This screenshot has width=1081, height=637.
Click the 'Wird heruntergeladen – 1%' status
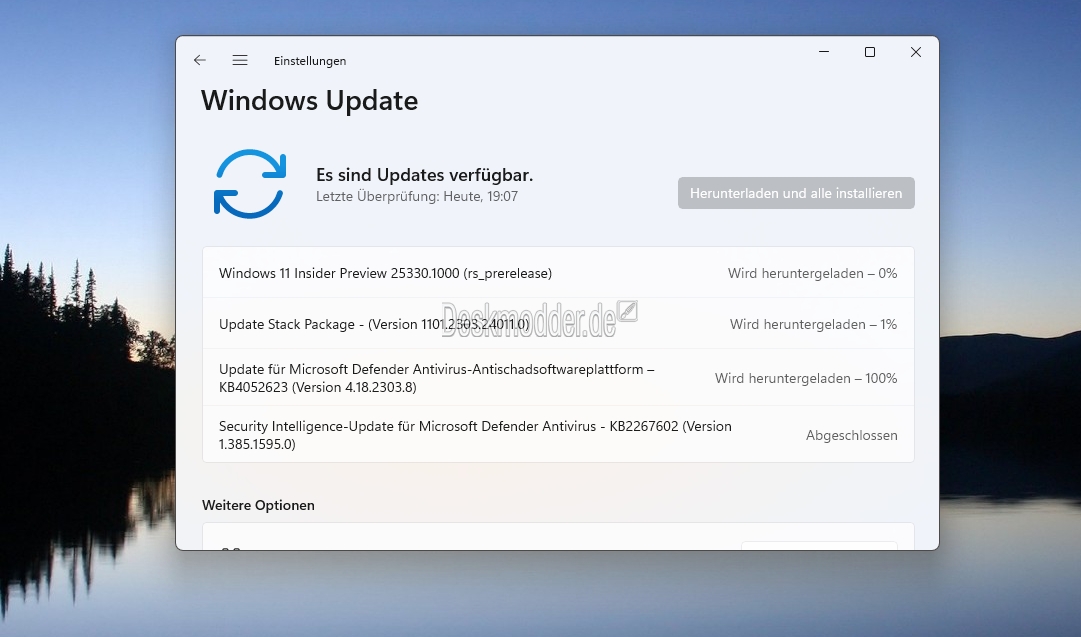pyautogui.click(x=813, y=325)
